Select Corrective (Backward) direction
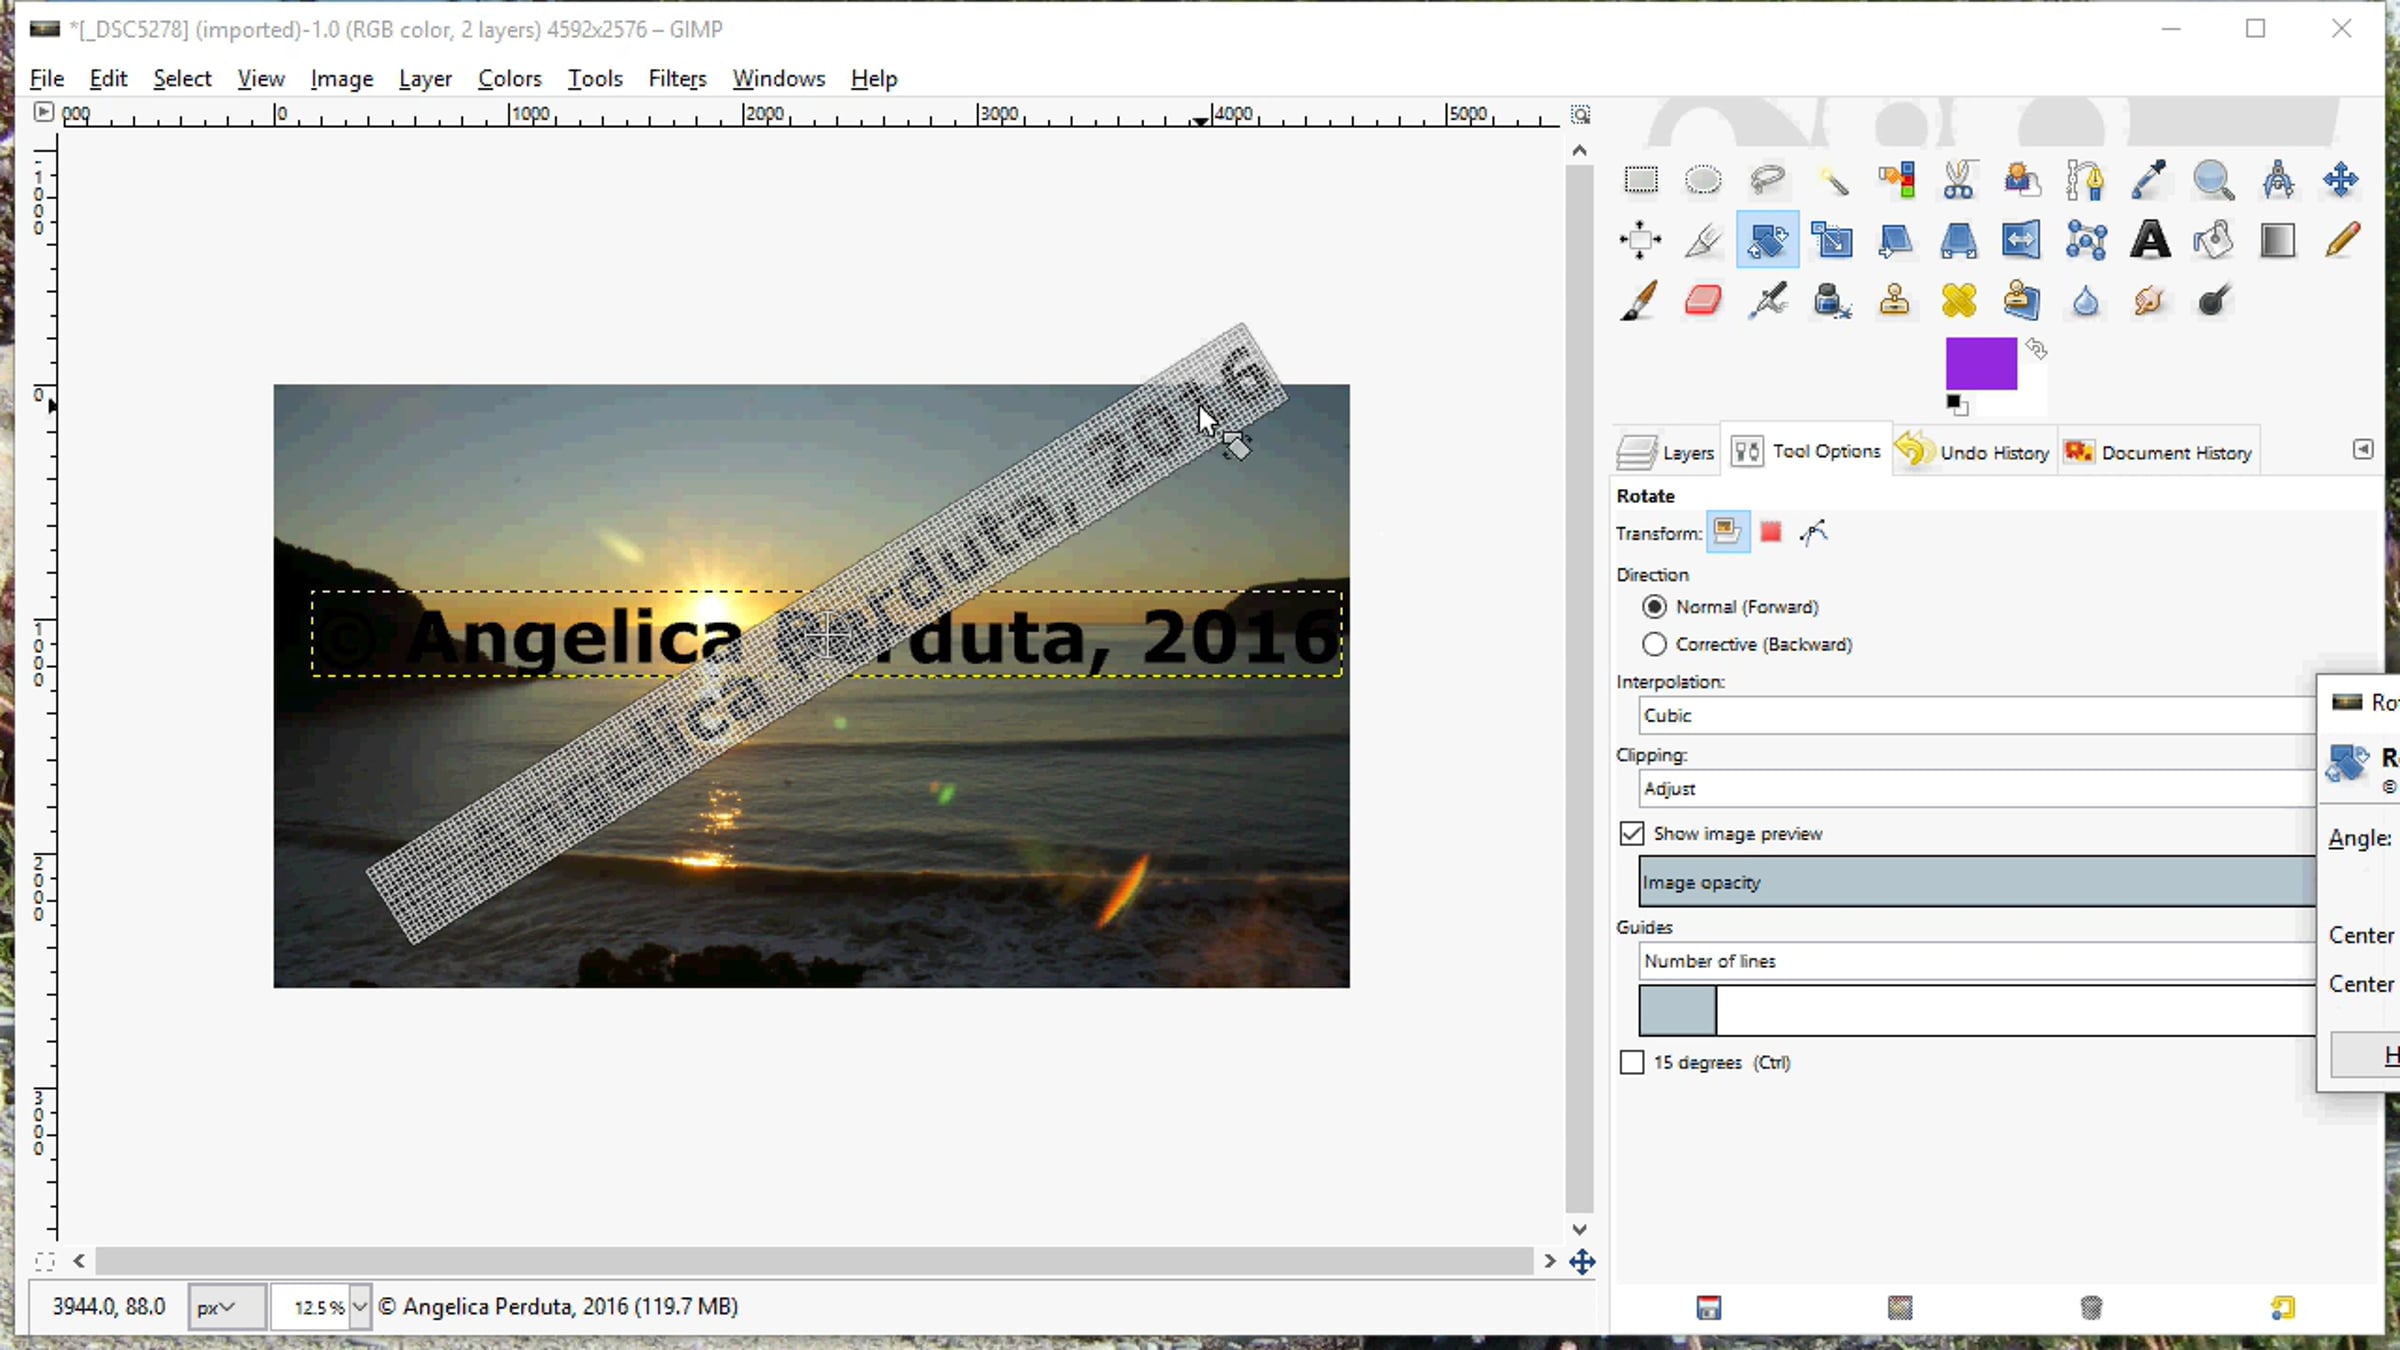Screen dimensions: 2400x1350 click(x=1655, y=644)
